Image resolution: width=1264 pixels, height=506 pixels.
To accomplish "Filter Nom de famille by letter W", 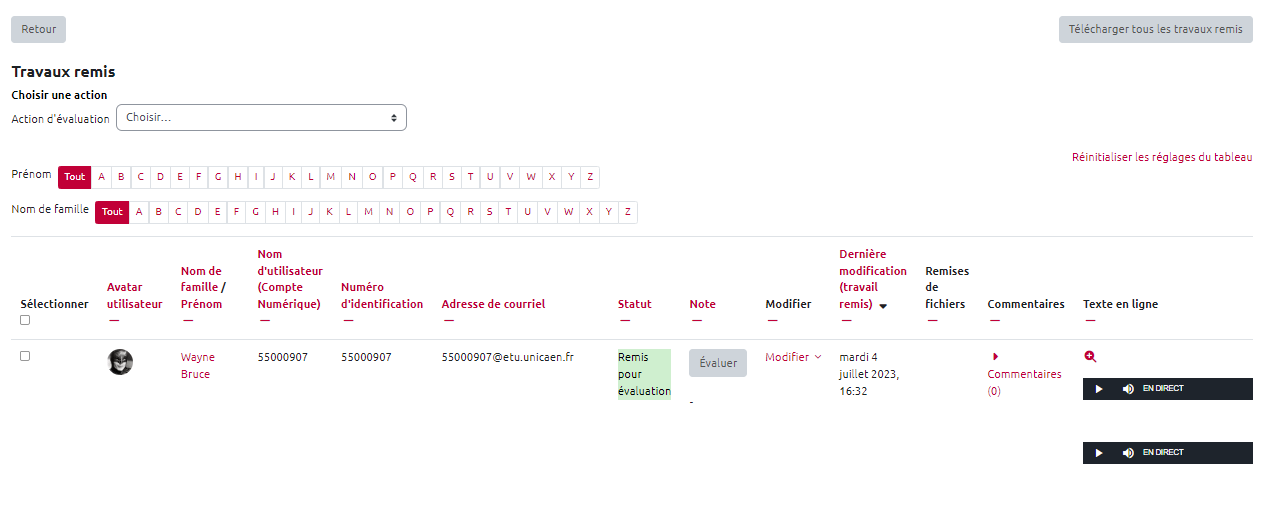I will pyautogui.click(x=568, y=212).
